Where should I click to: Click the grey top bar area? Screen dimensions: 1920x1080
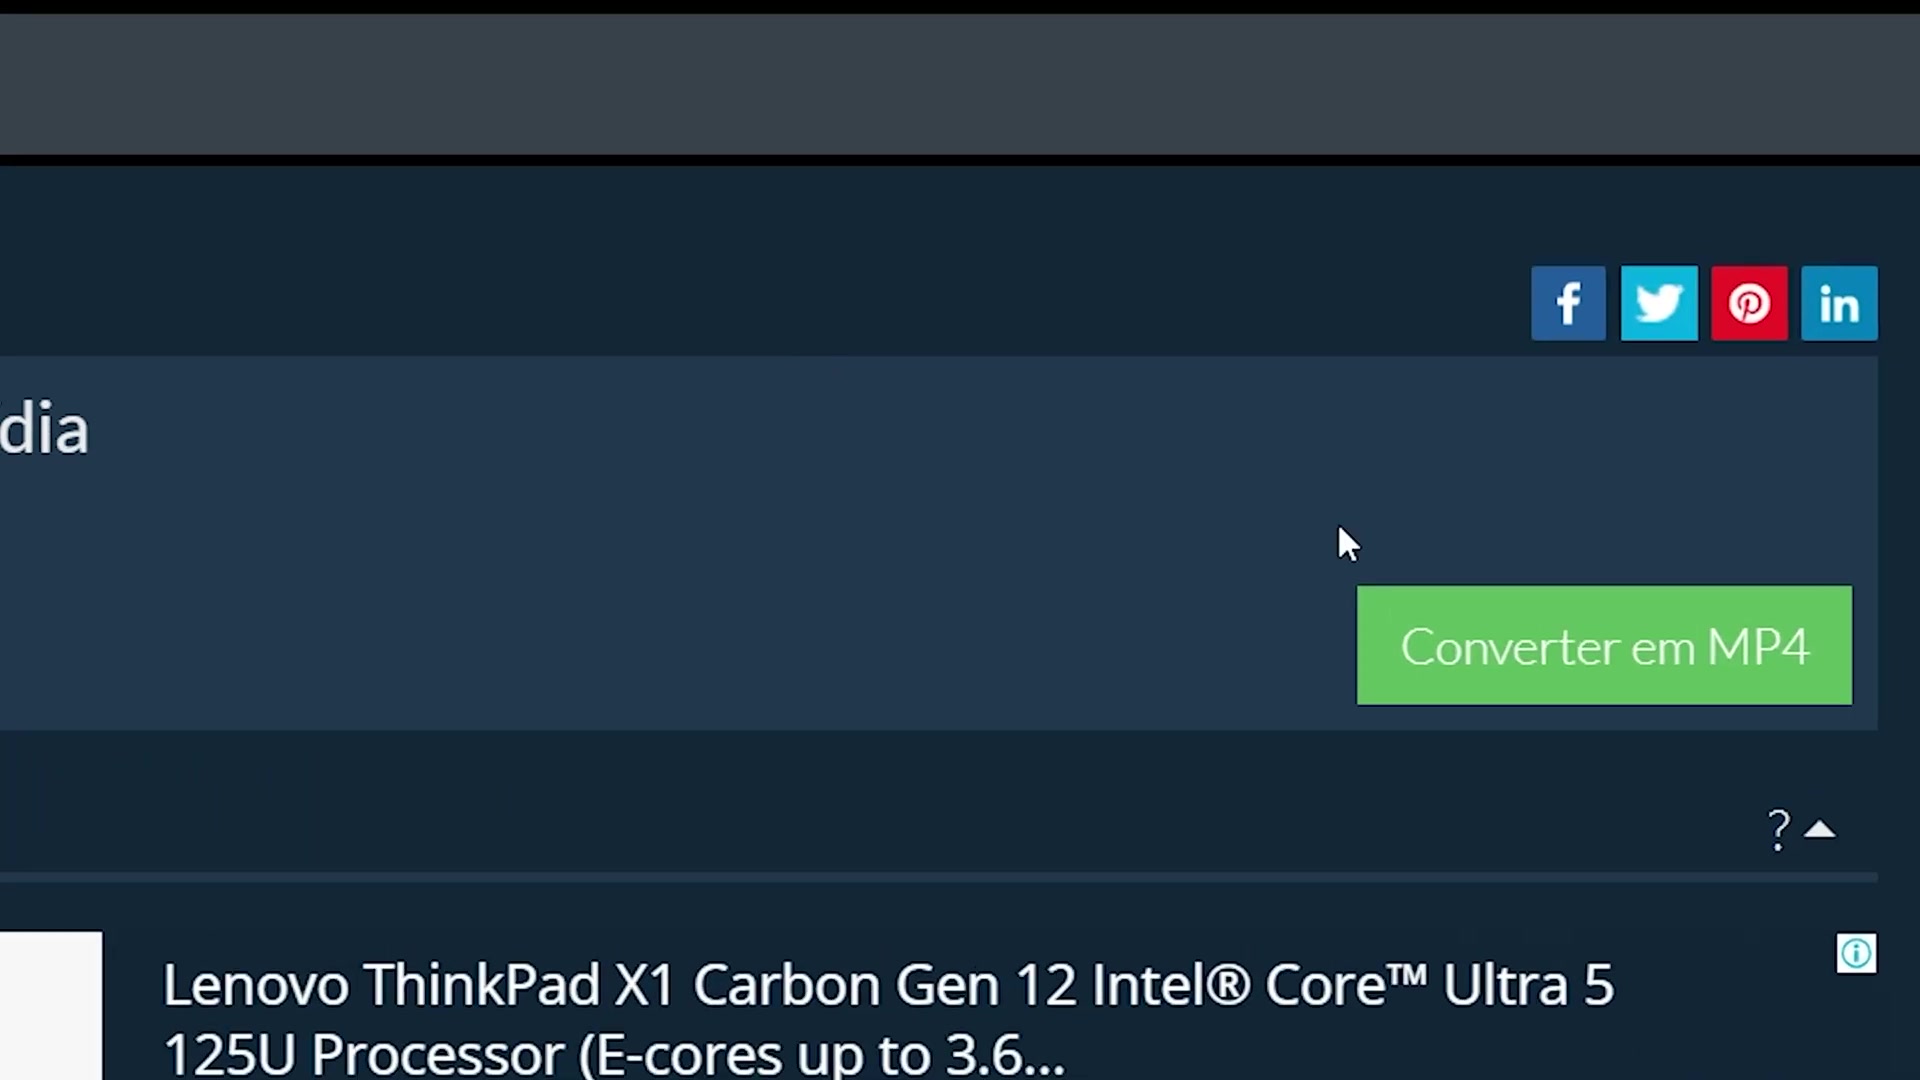coord(960,85)
